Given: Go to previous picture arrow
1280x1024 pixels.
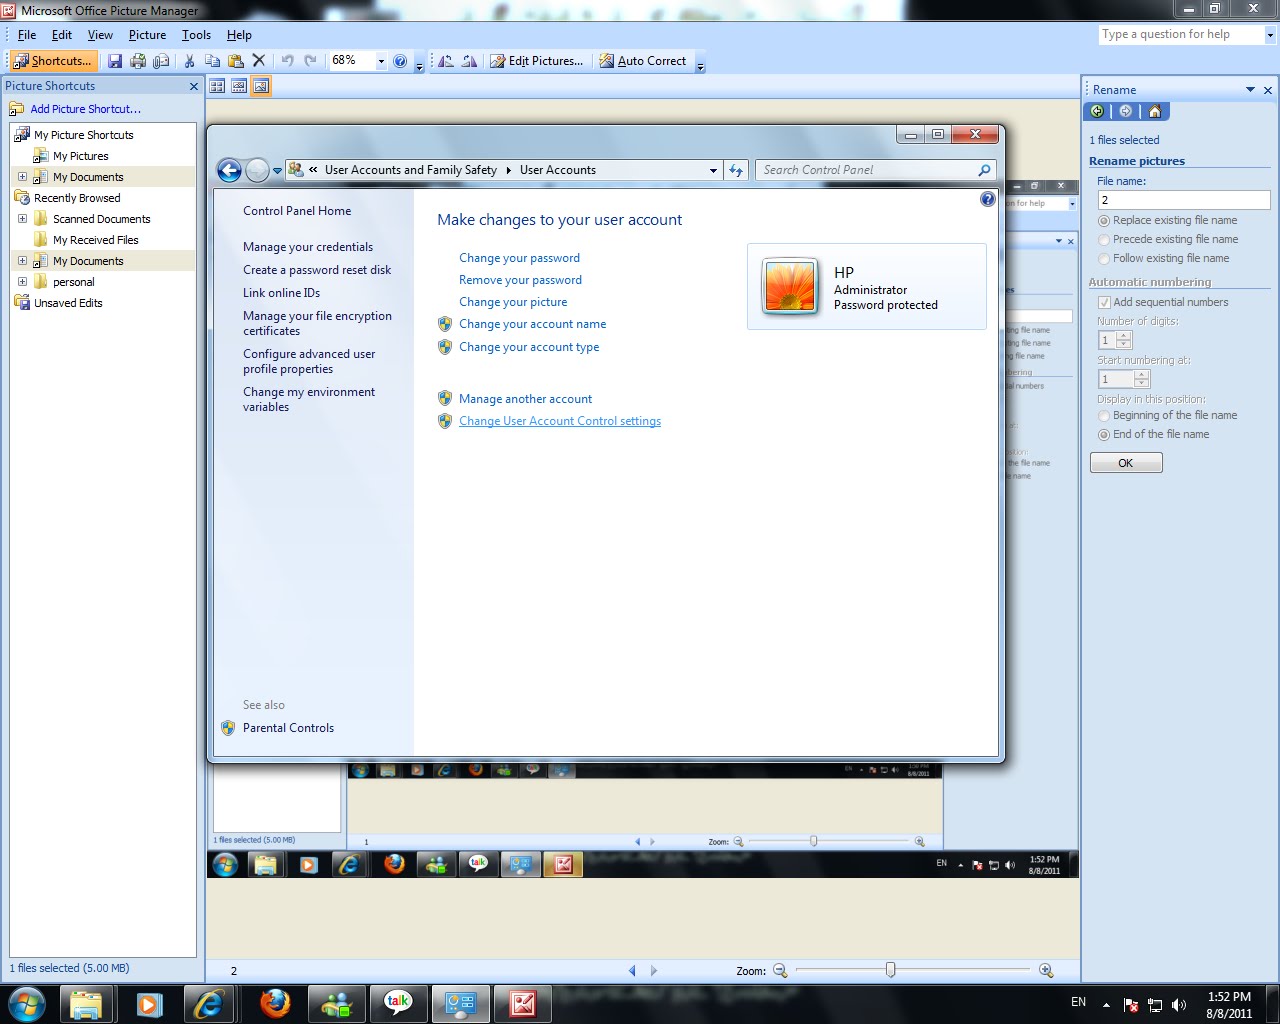Looking at the screenshot, I should tap(632, 970).
